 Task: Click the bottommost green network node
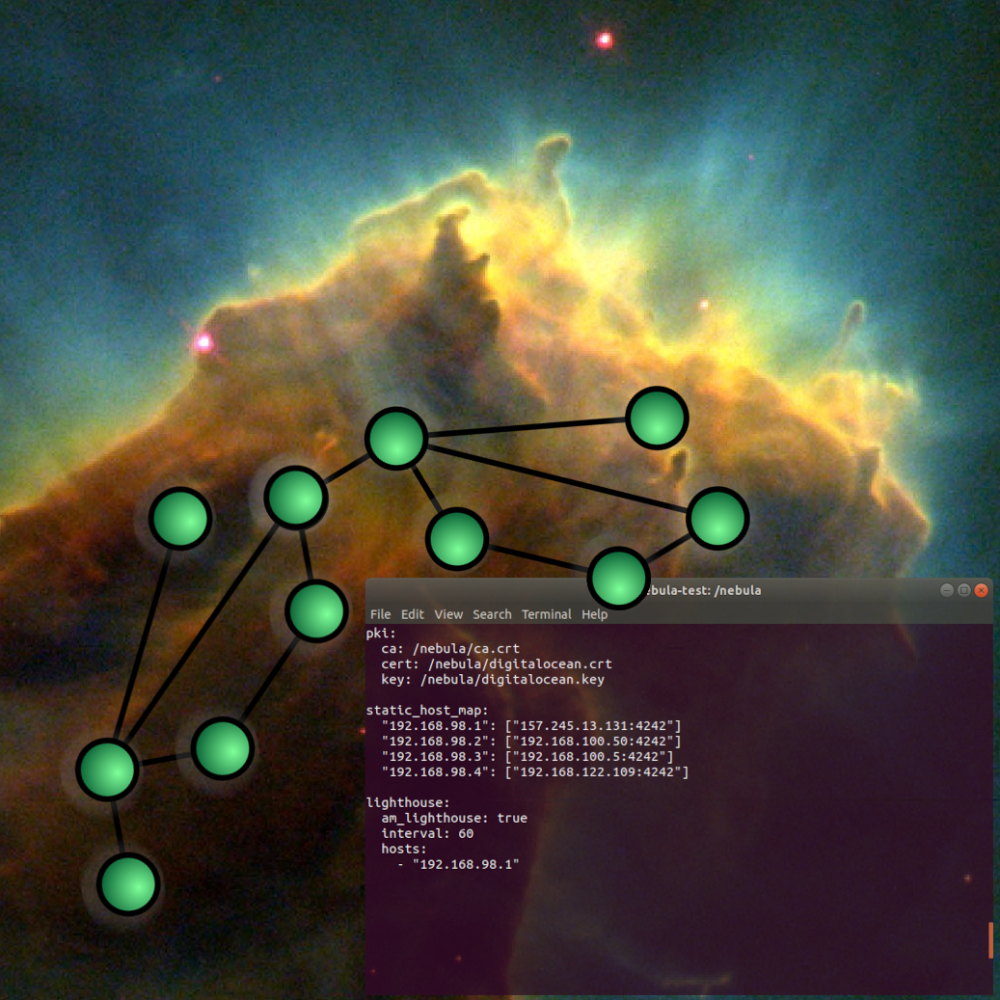[x=128, y=884]
